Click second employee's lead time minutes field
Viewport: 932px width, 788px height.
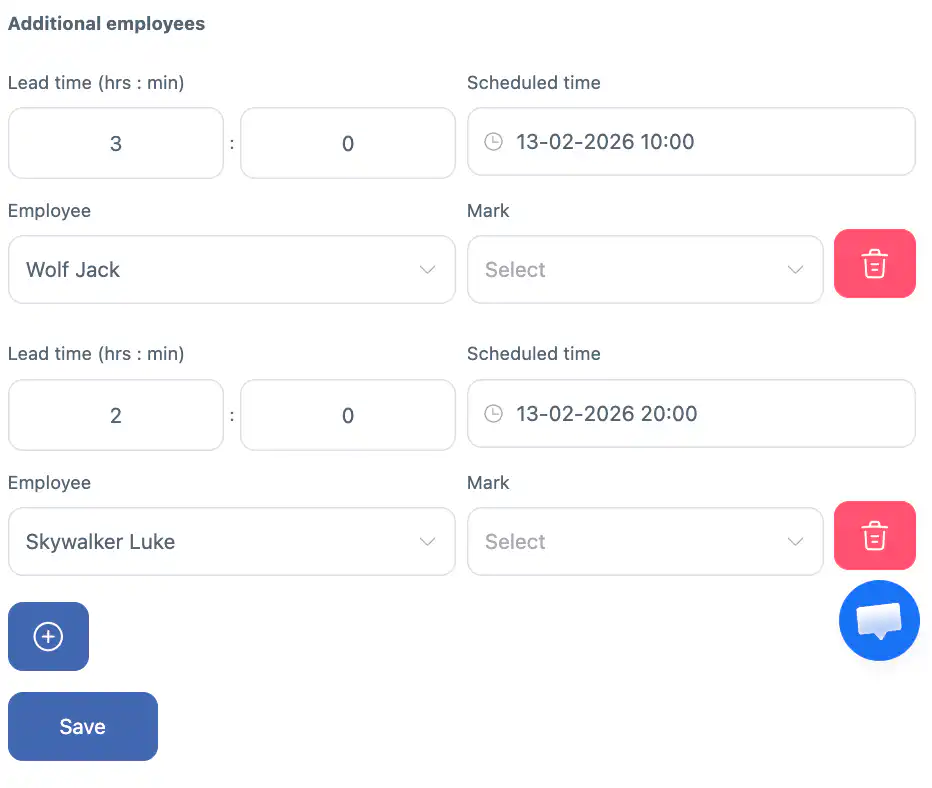(347, 416)
